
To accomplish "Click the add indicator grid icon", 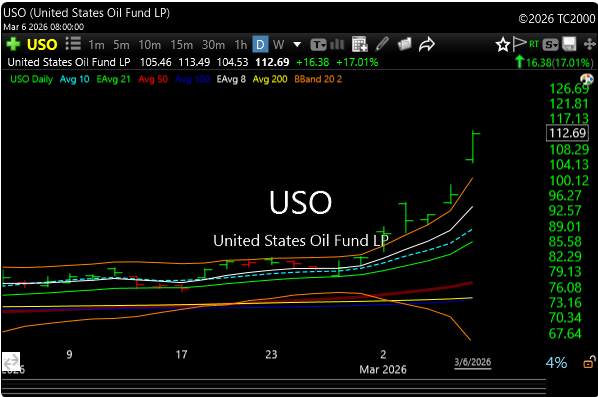I will click(360, 44).
